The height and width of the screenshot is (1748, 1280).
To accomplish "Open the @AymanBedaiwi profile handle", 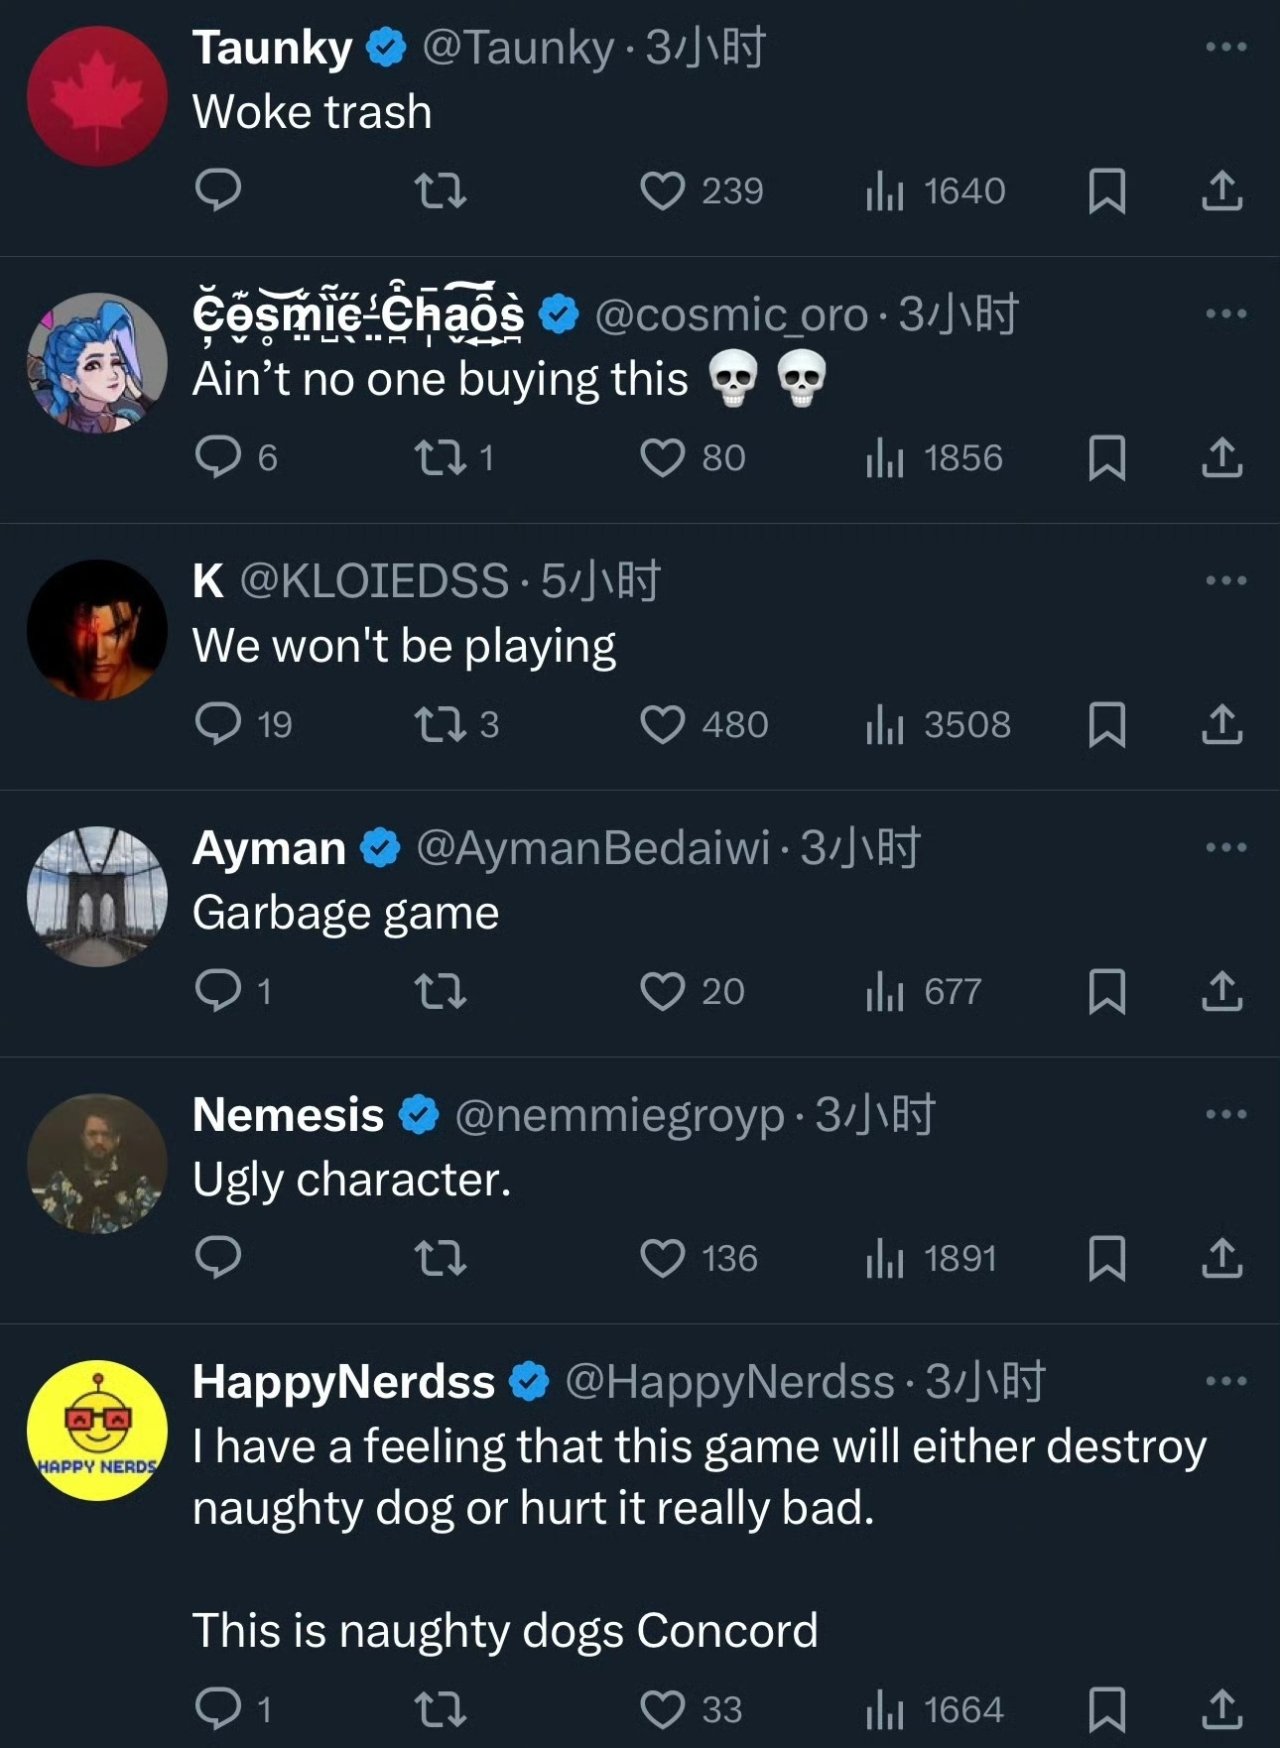I will click(593, 848).
